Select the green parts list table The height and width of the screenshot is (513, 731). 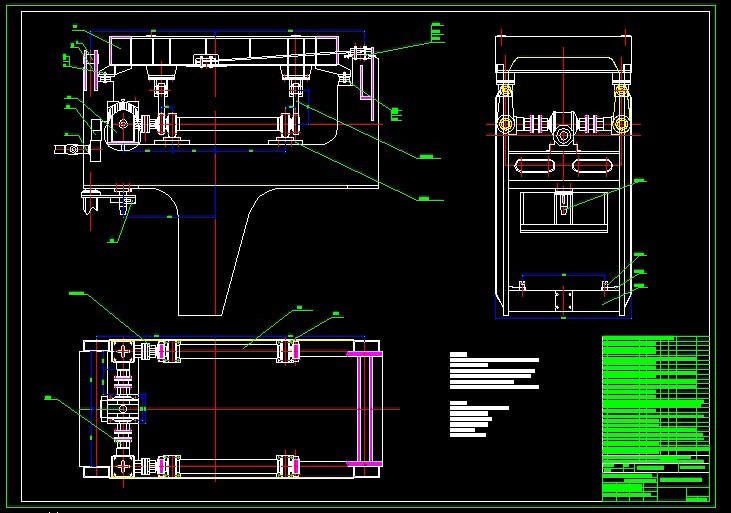tap(655, 398)
